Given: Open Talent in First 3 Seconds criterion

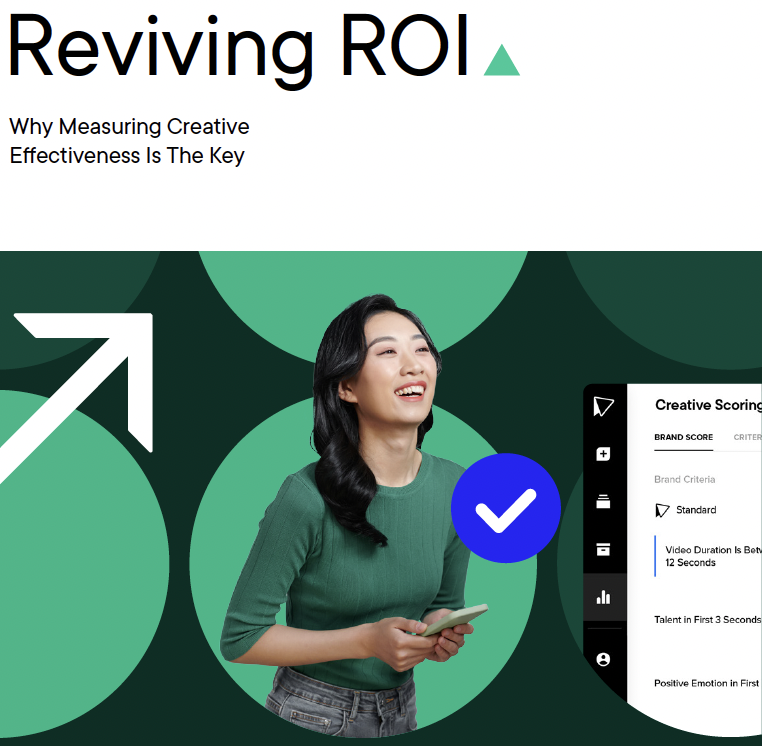Looking at the screenshot, I should click(707, 620).
